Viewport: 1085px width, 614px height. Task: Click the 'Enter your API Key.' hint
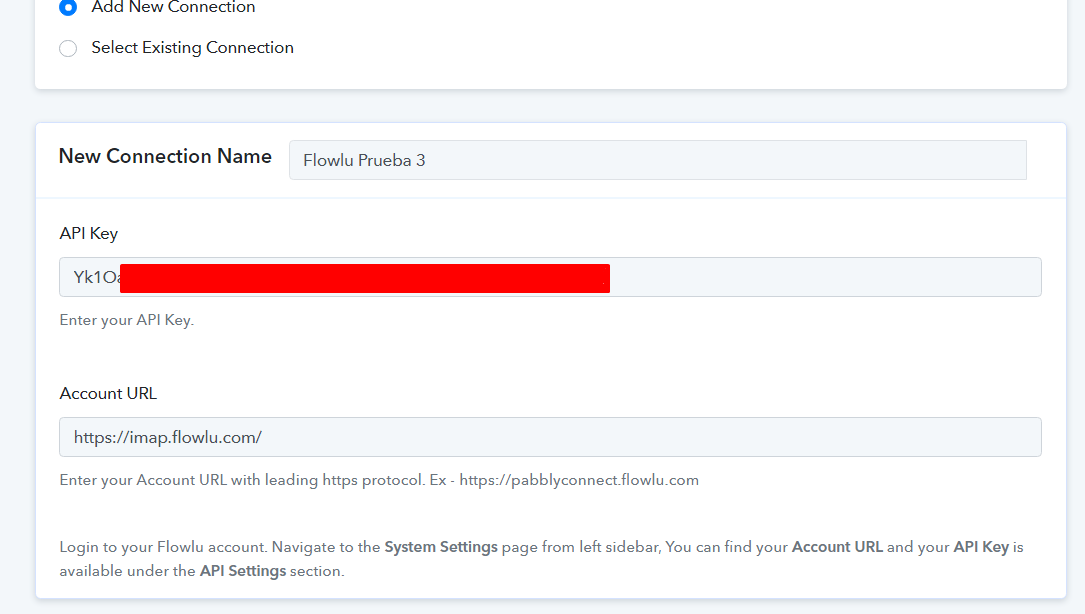coord(126,321)
